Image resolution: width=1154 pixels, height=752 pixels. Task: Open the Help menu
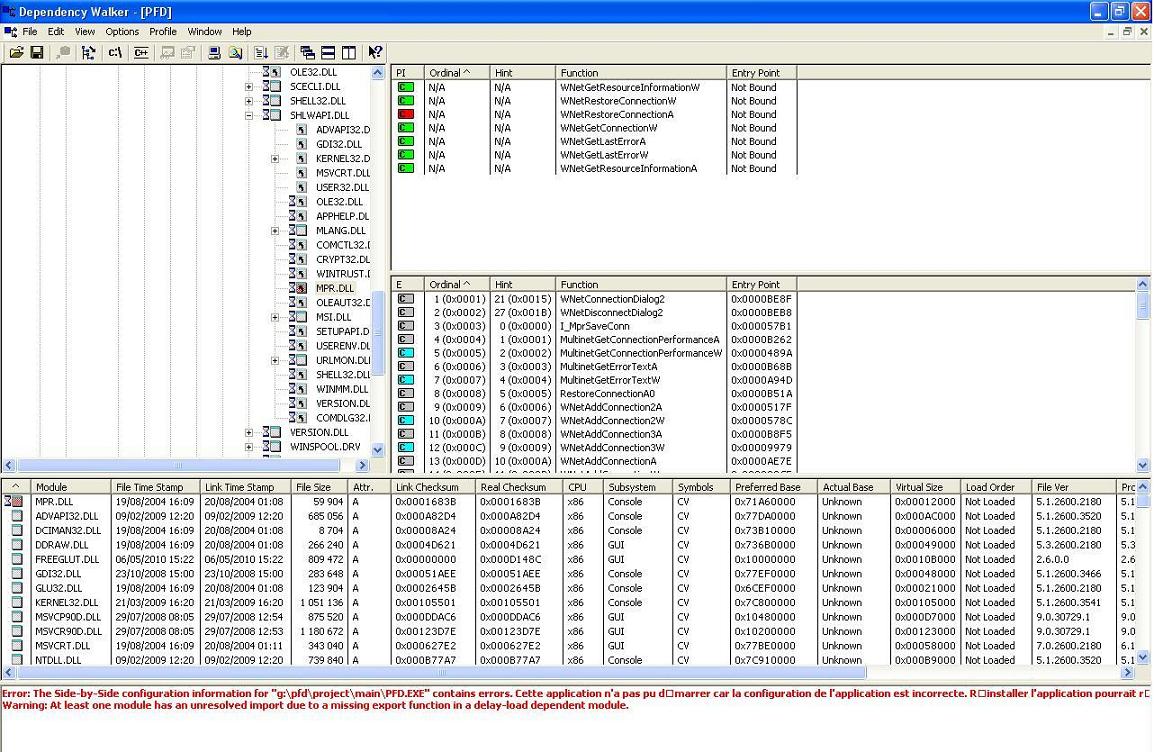[242, 32]
